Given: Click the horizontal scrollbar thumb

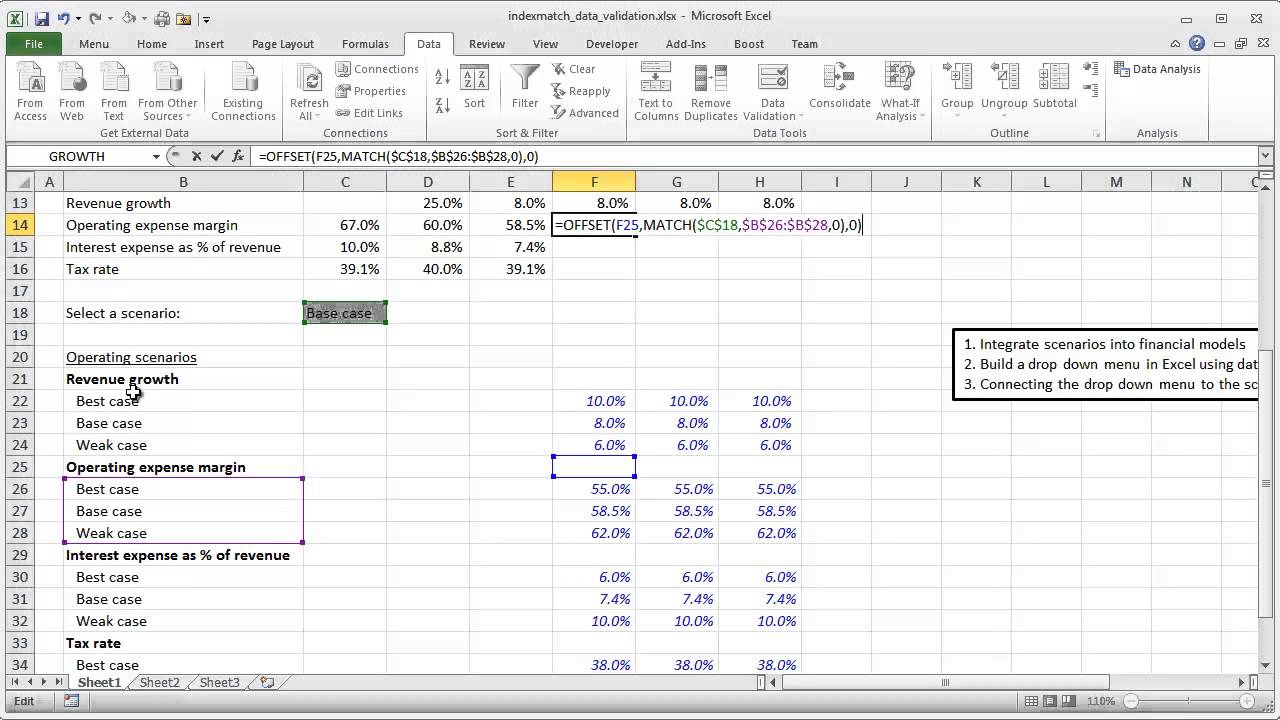Looking at the screenshot, I should pyautogui.click(x=945, y=682).
